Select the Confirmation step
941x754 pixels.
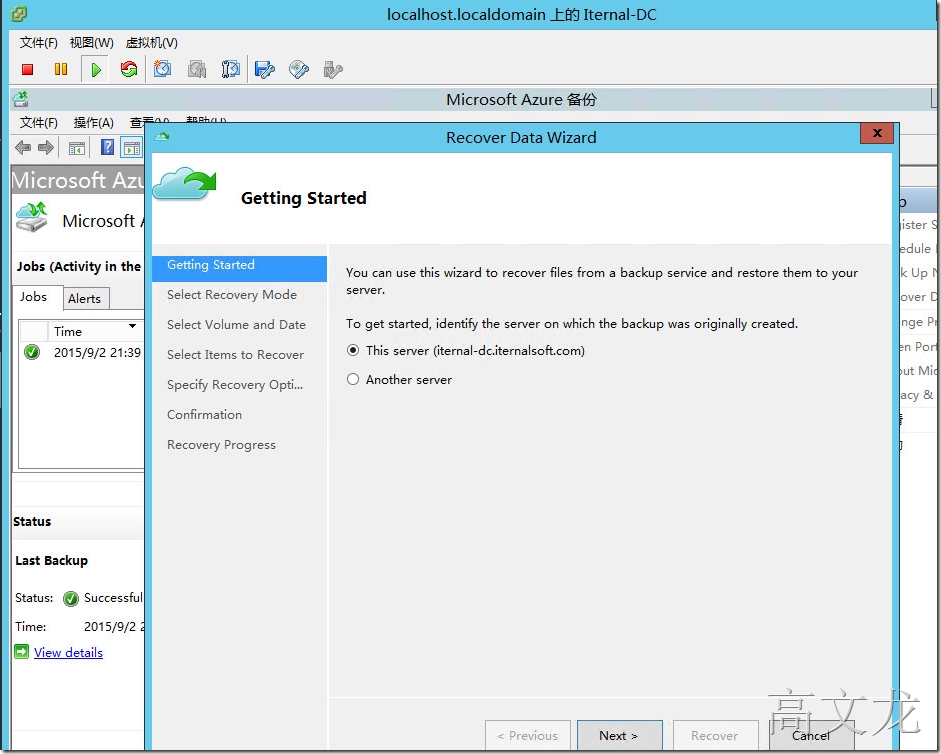[204, 415]
